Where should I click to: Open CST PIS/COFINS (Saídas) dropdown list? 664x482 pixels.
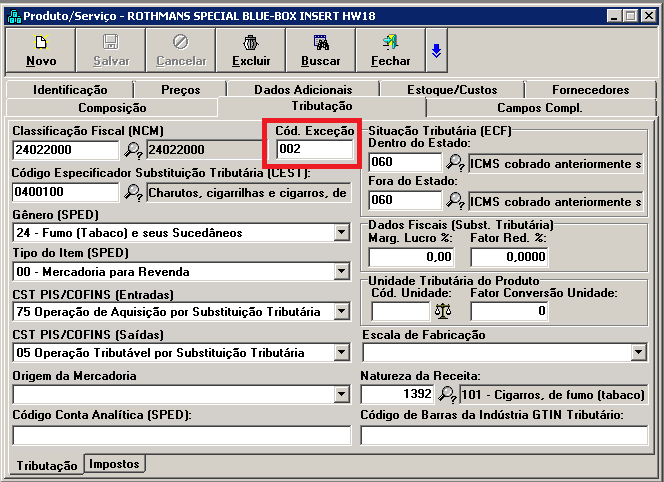coord(341,353)
